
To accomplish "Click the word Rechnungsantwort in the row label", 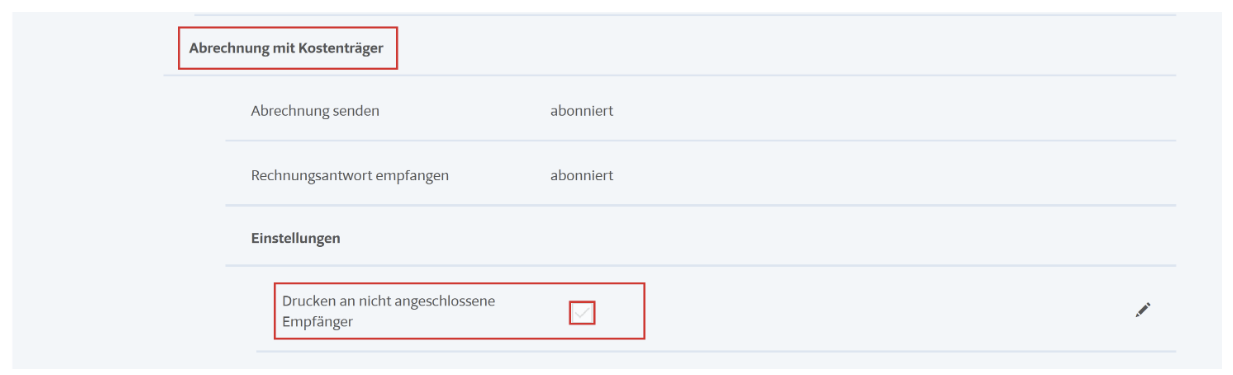I will click(310, 175).
